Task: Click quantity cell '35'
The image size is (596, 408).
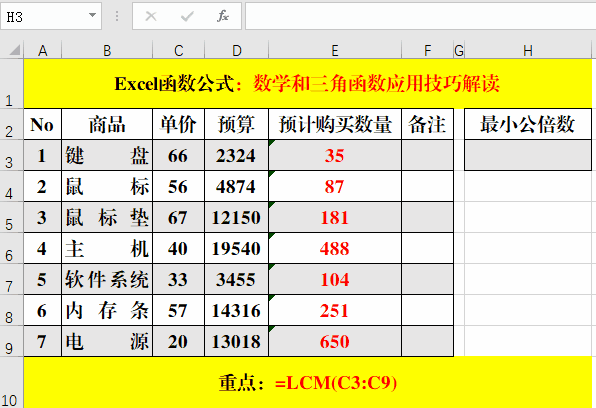Action: pyautogui.click(x=335, y=155)
